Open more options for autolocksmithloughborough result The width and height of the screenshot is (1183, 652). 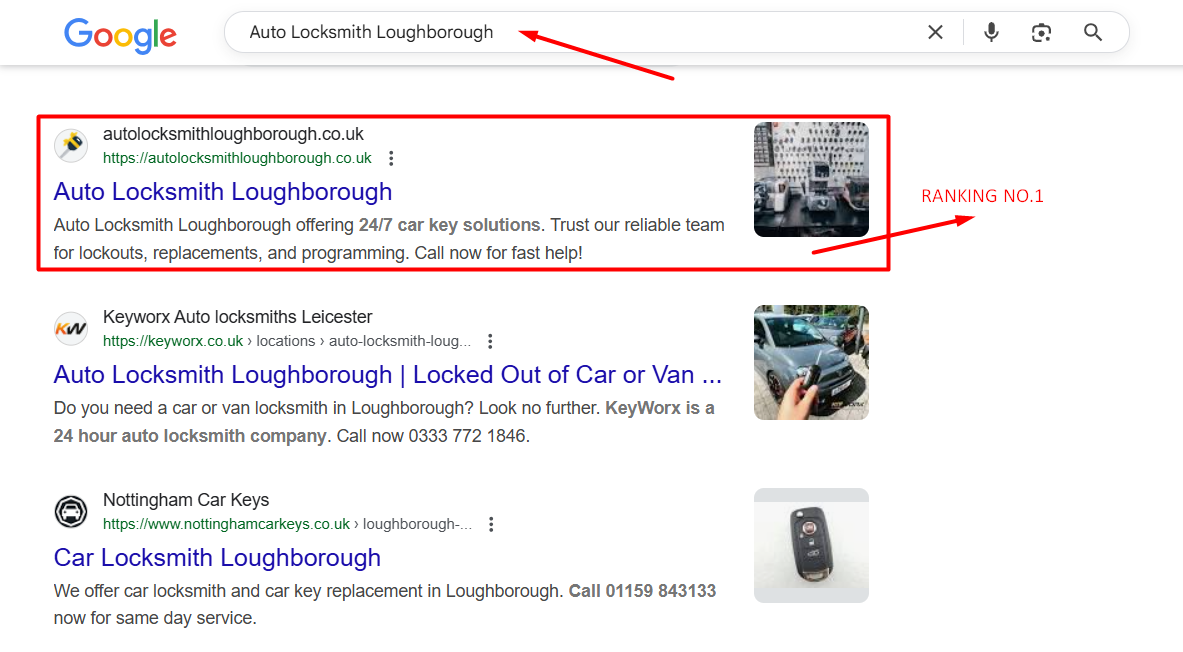click(391, 158)
